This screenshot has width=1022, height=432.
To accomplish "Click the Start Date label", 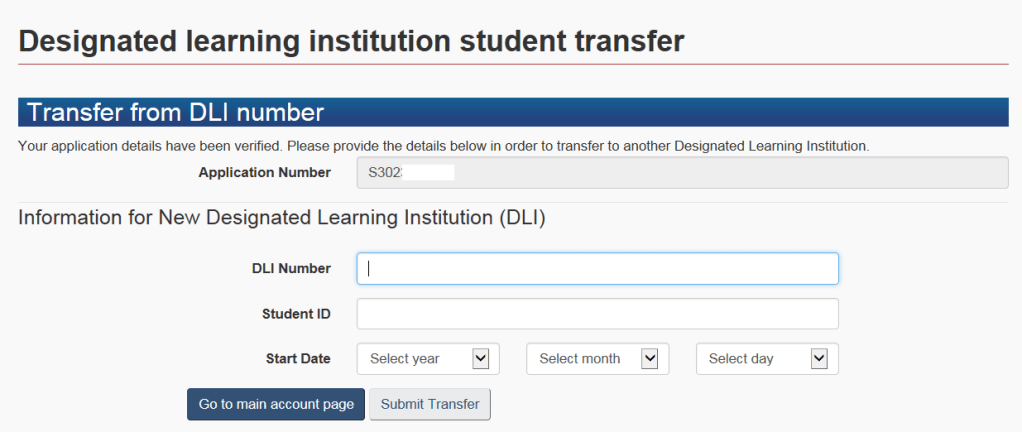I will (x=298, y=358).
